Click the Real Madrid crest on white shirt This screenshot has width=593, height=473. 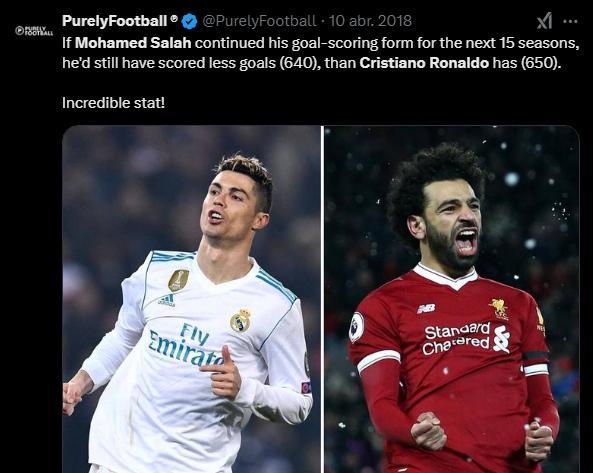tap(241, 321)
